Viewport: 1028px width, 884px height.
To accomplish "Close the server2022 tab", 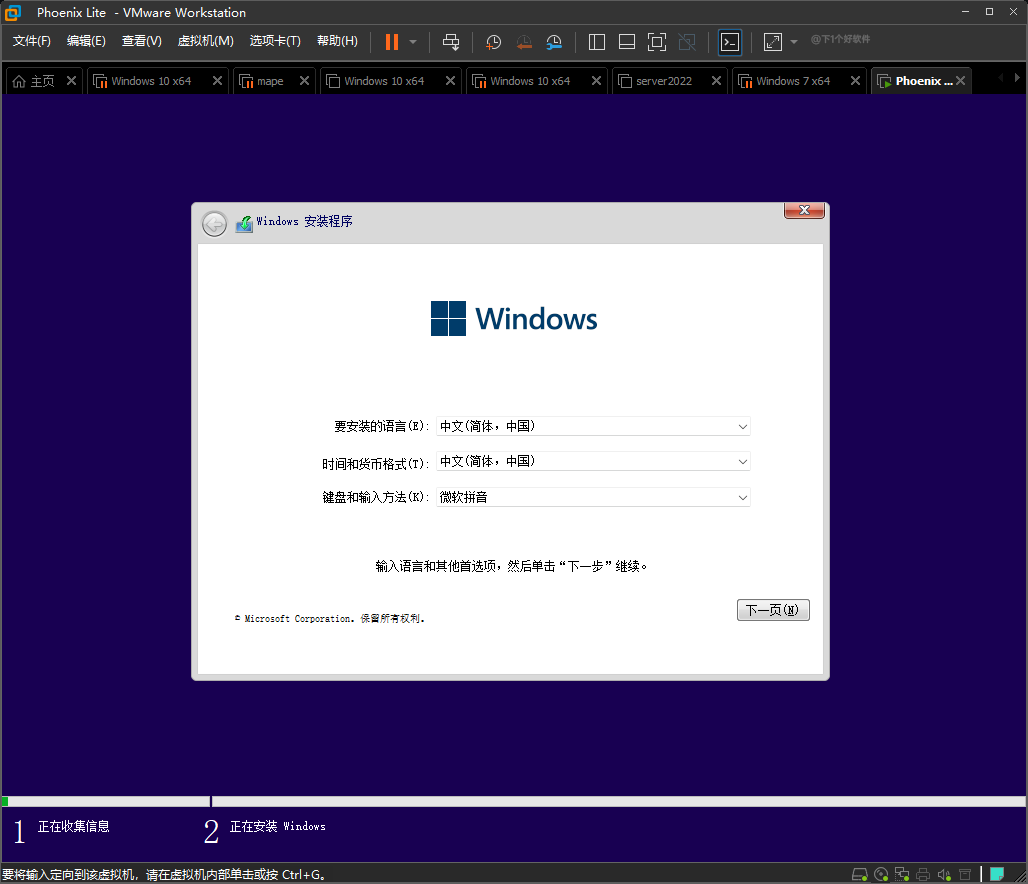I will (x=716, y=81).
